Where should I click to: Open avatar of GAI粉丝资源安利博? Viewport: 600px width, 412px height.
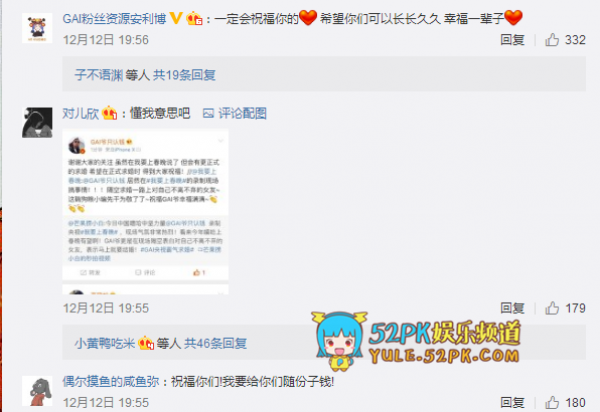pos(37,28)
